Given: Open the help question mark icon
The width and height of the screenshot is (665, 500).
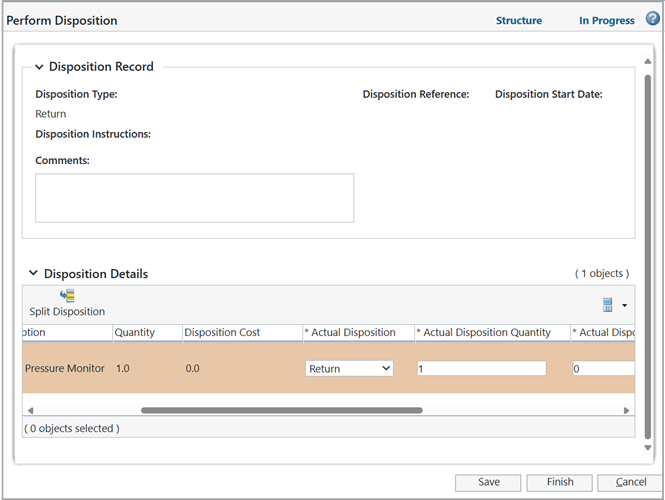Looking at the screenshot, I should coord(652,19).
